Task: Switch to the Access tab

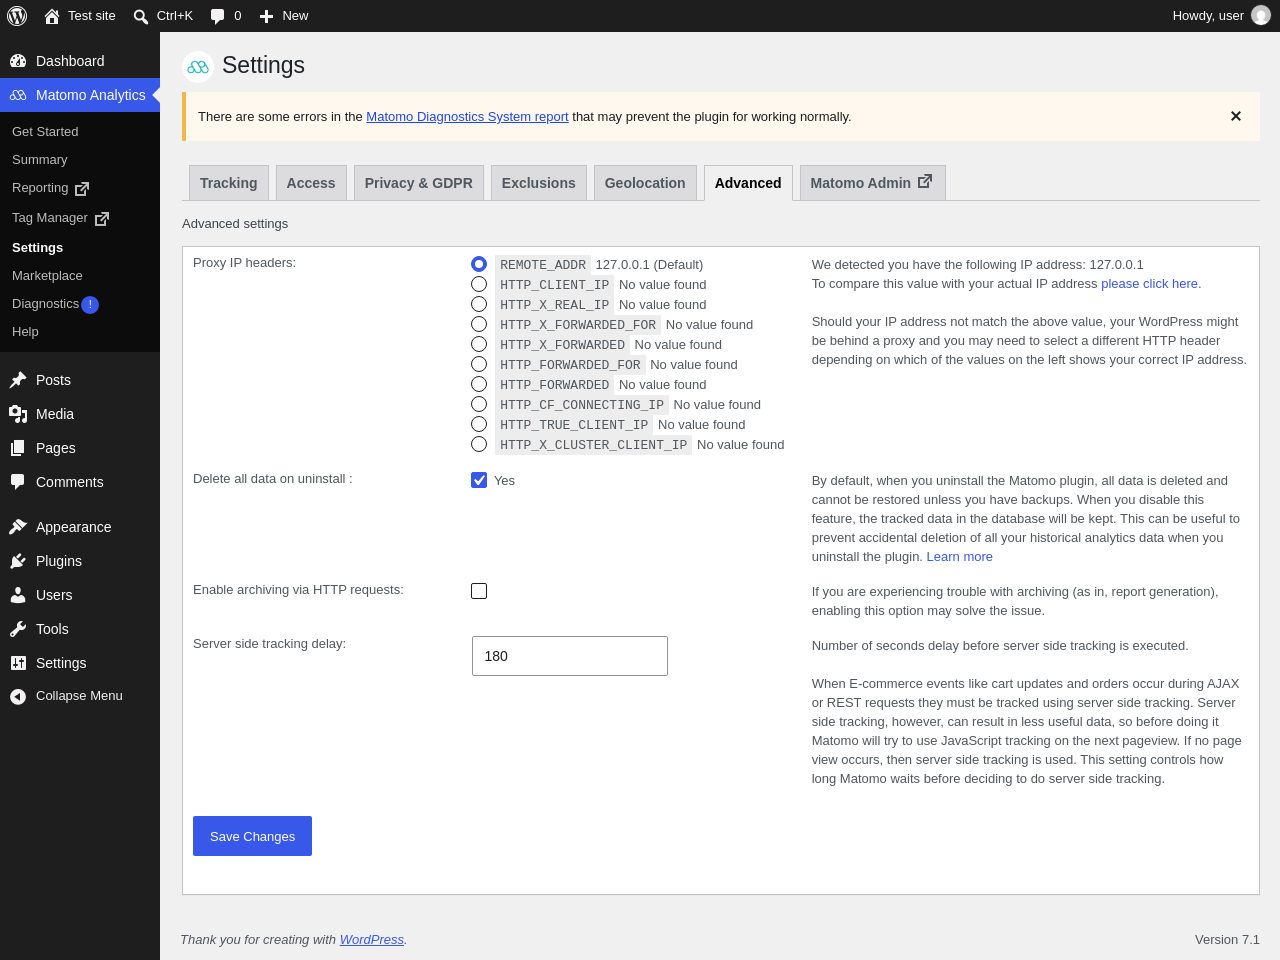Action: [311, 183]
